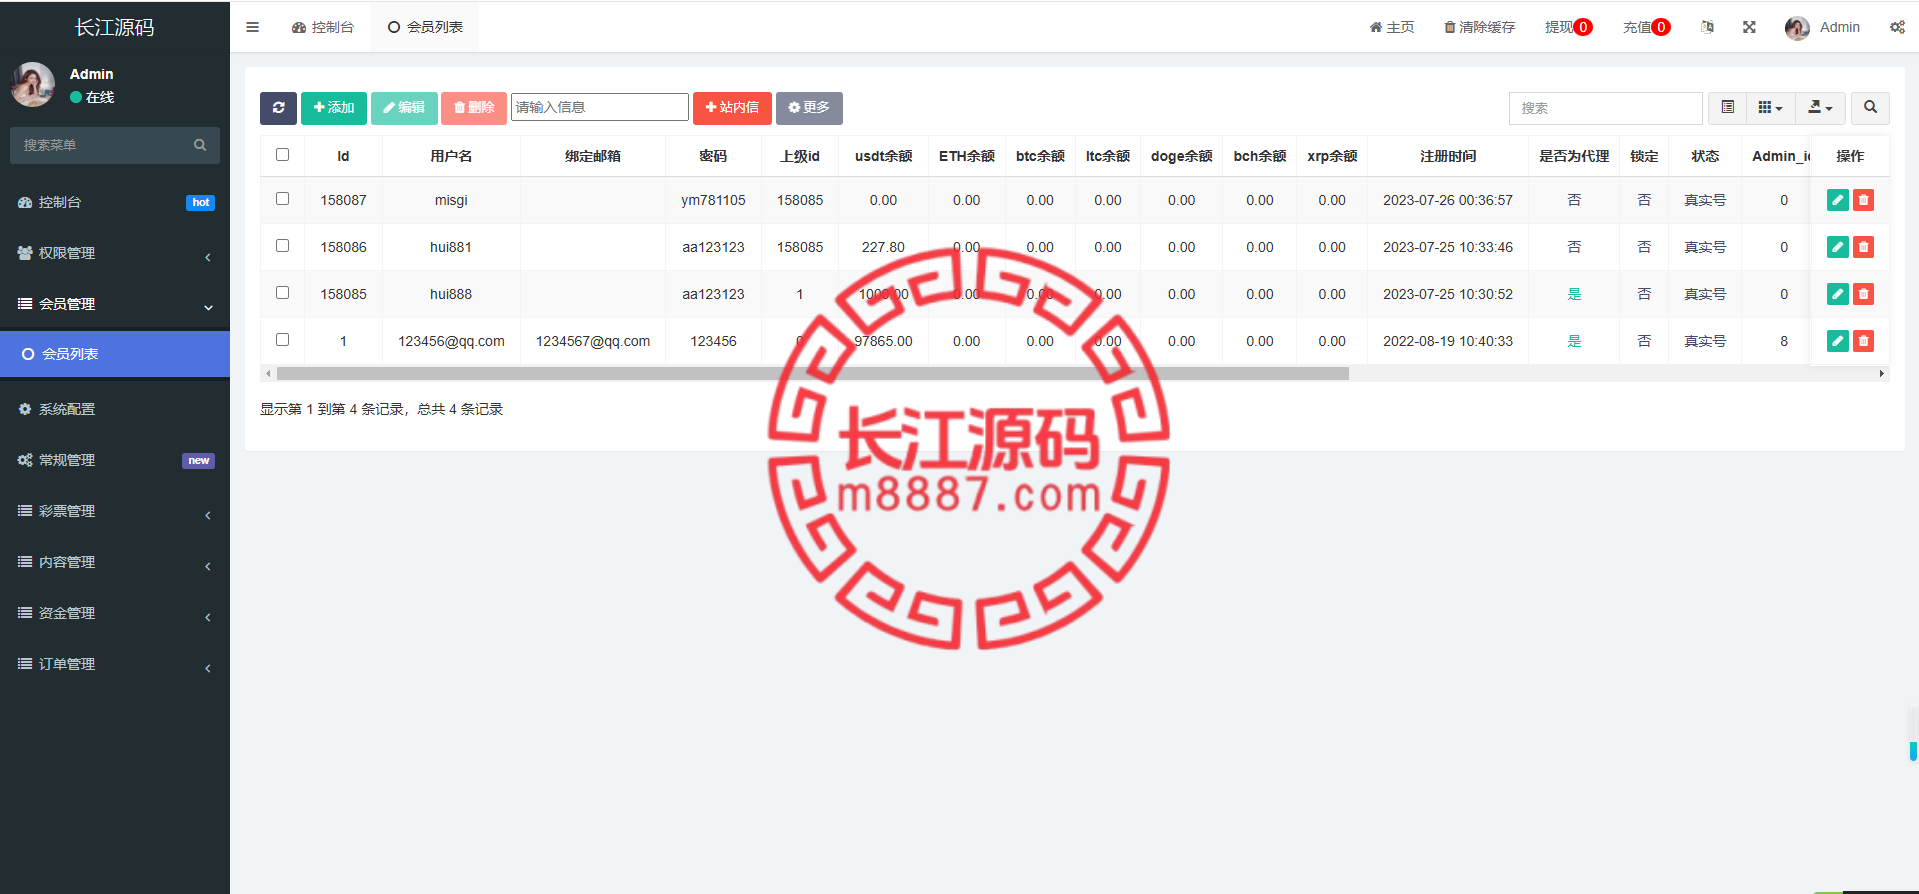
Task: Toggle lock status 否 for hui881
Action: 1644,247
